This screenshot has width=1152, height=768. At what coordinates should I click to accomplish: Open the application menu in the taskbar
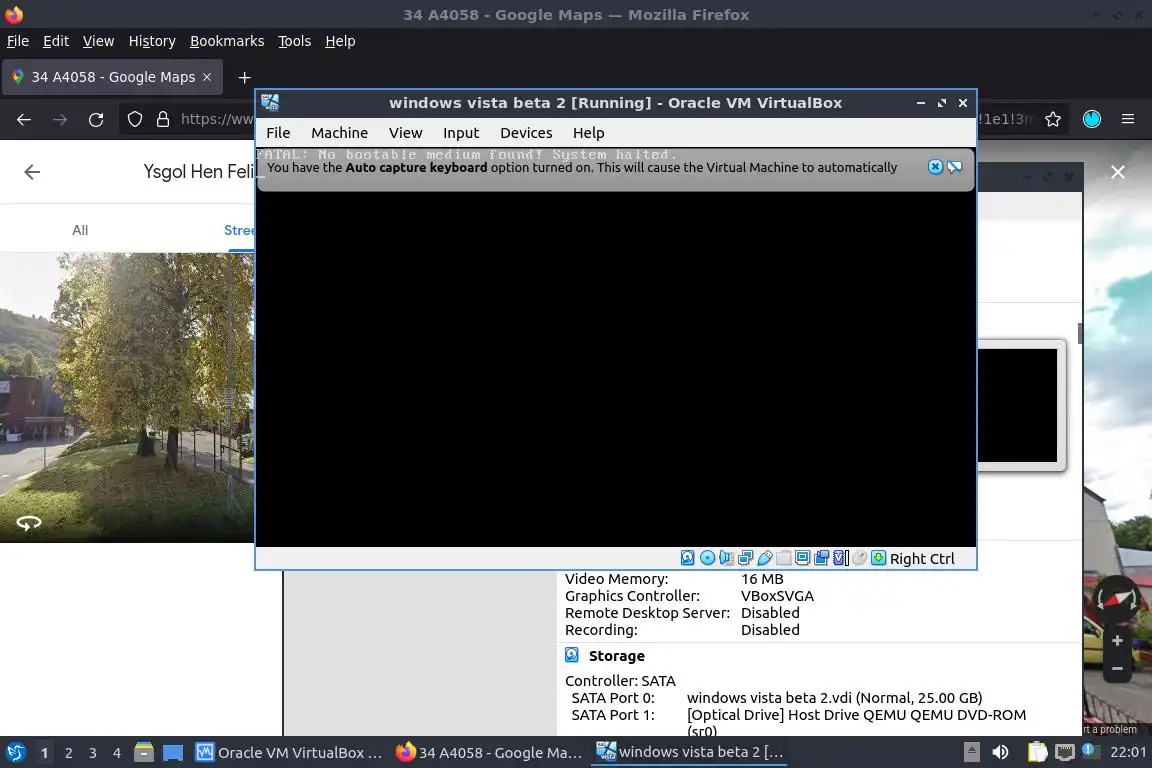click(x=15, y=753)
